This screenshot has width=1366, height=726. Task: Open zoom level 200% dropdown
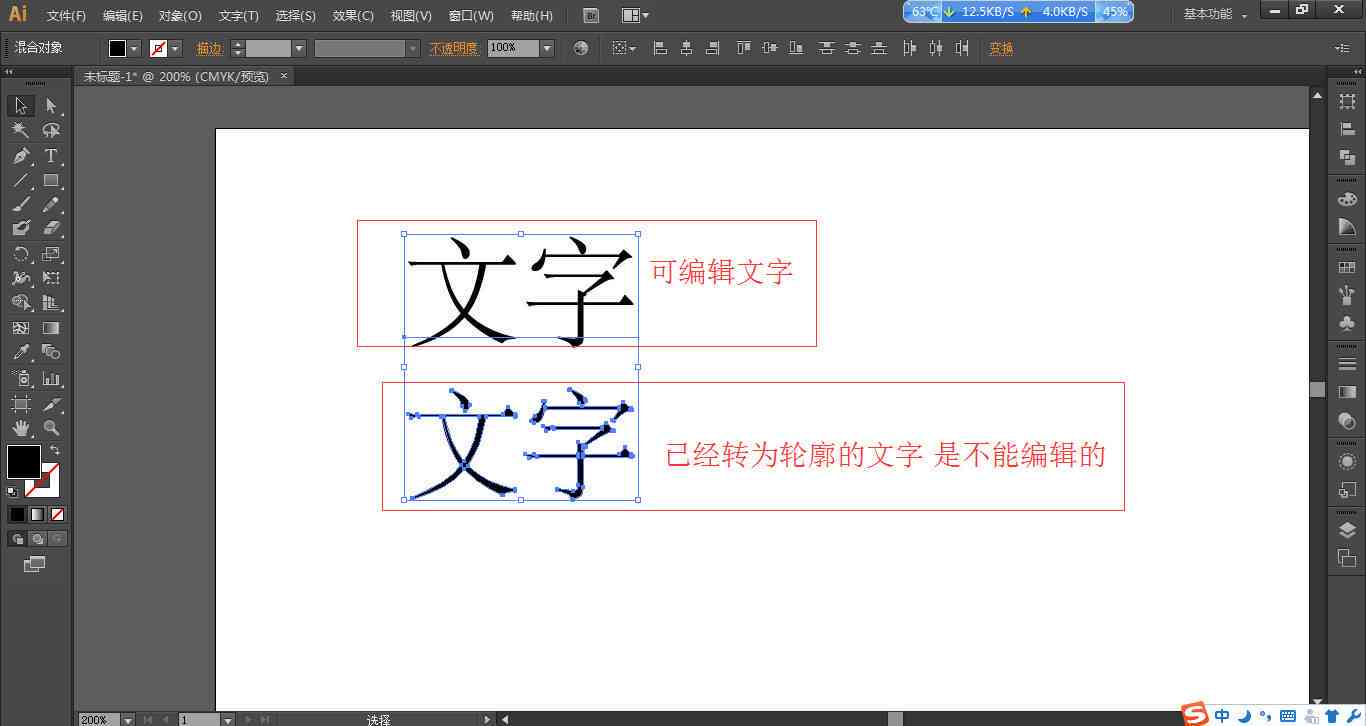pyautogui.click(x=127, y=719)
